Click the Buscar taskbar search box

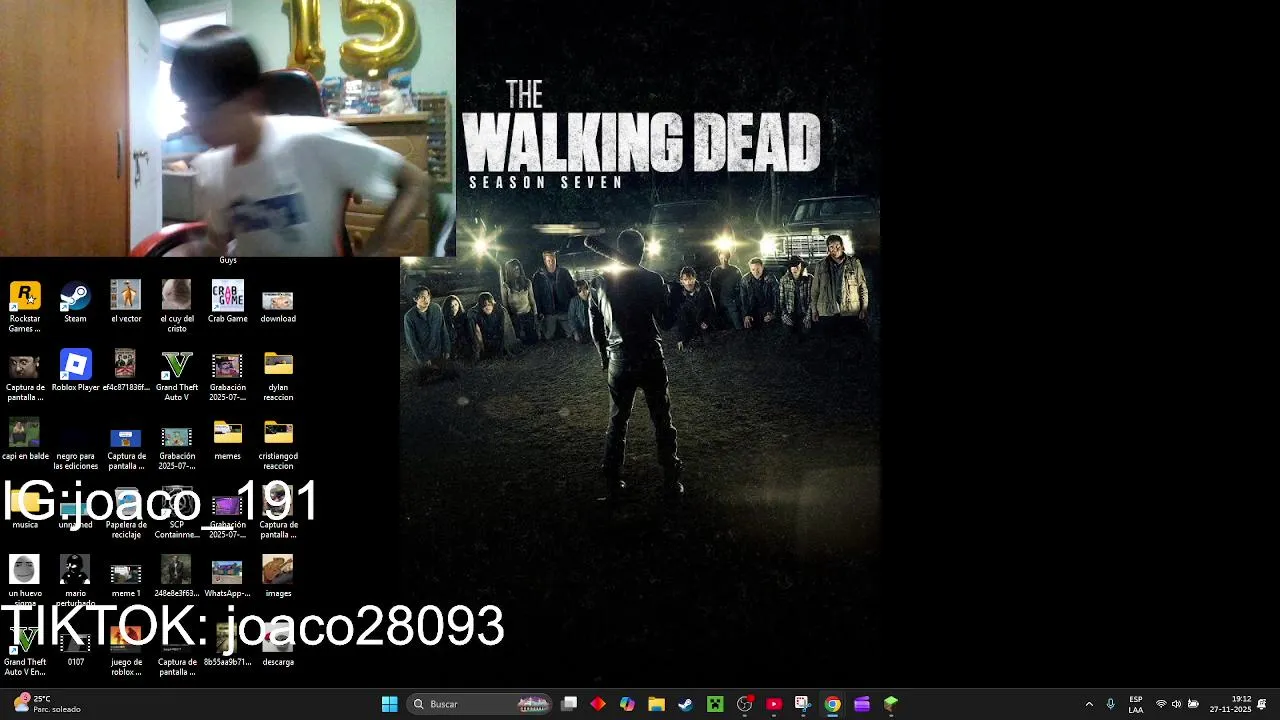481,704
